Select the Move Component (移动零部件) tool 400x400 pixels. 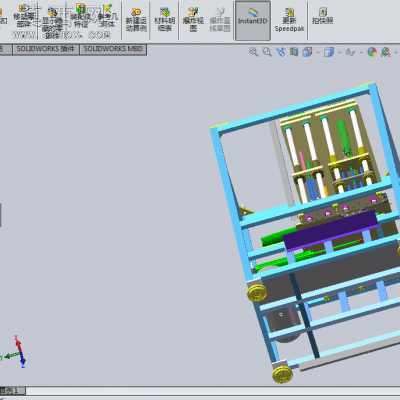tap(24, 16)
